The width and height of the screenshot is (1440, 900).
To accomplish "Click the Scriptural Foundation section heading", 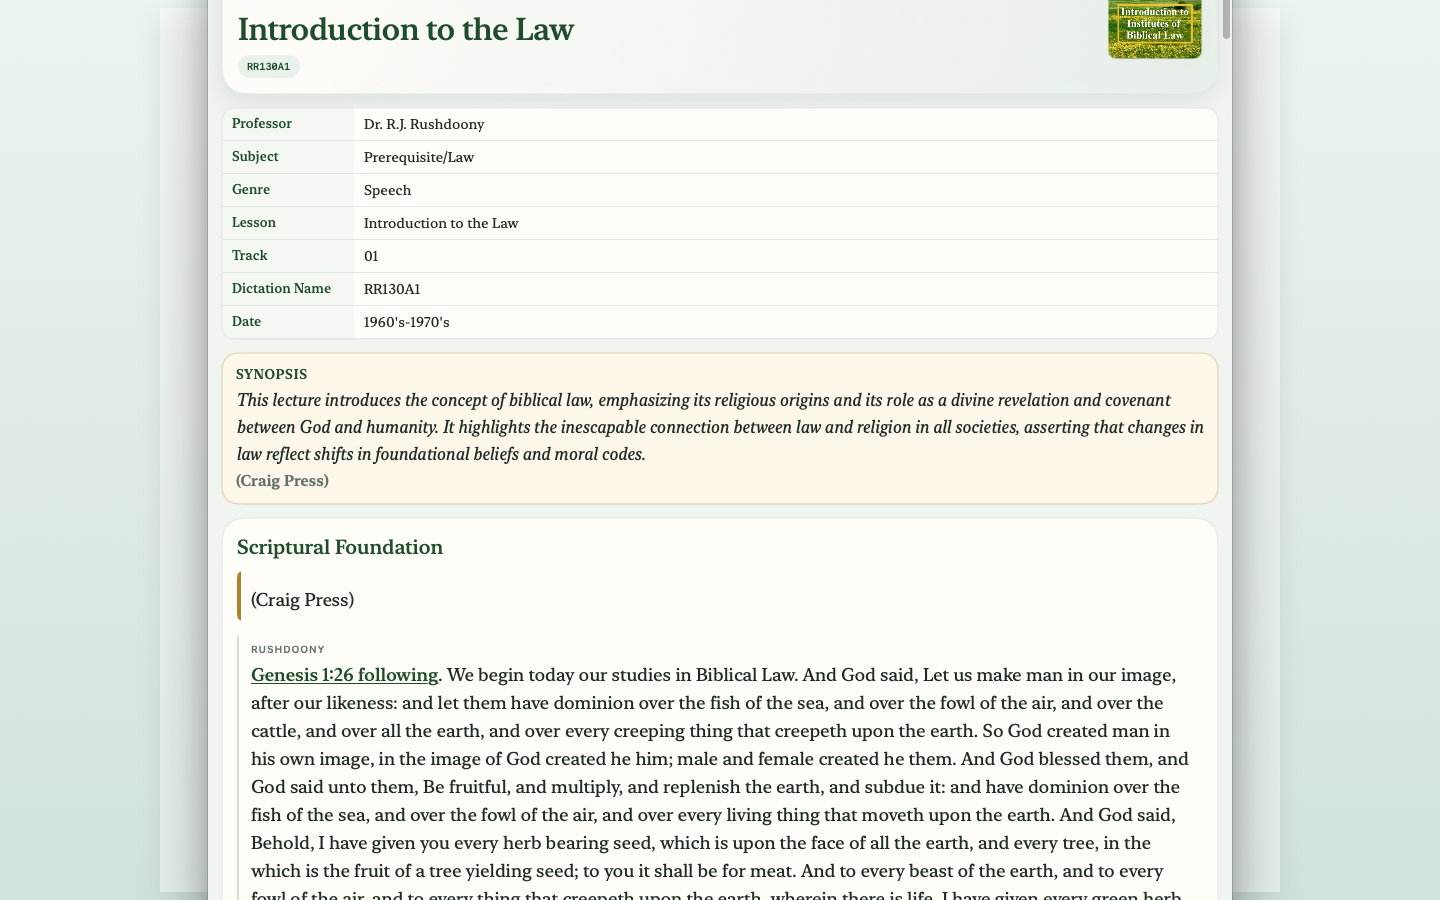I will [340, 547].
